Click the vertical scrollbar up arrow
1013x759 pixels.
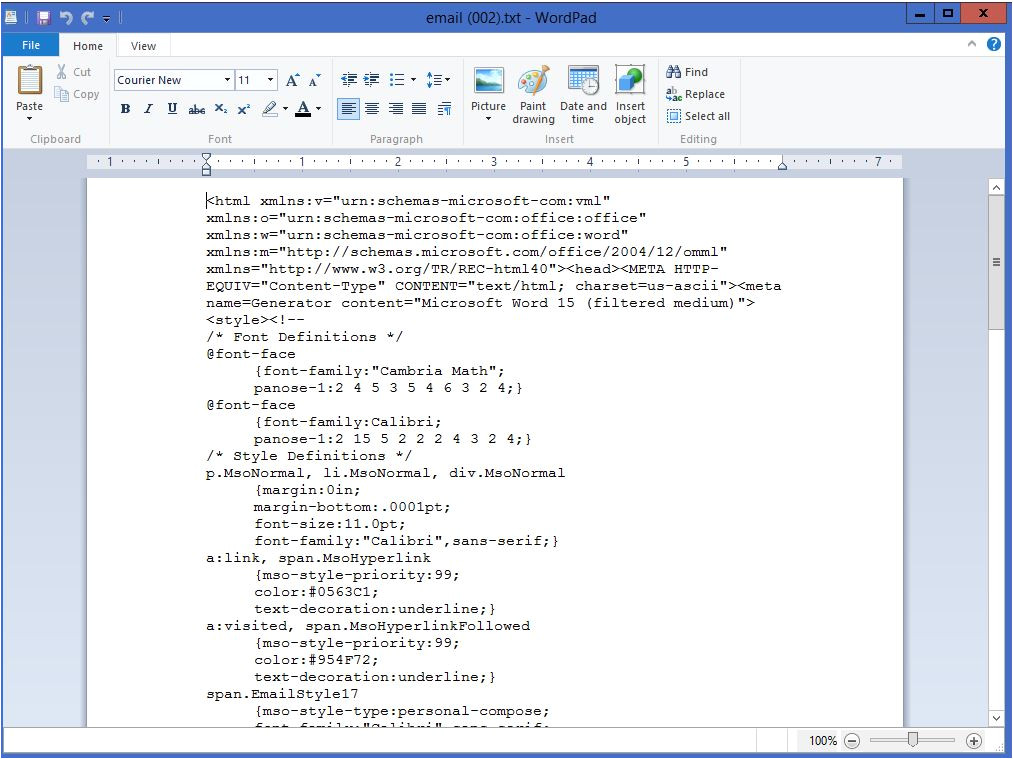coord(996,187)
